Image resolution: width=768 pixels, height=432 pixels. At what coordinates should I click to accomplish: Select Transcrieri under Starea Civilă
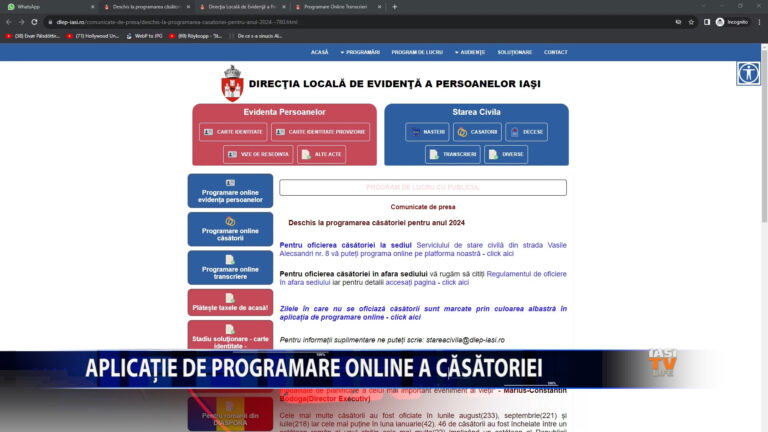point(452,154)
